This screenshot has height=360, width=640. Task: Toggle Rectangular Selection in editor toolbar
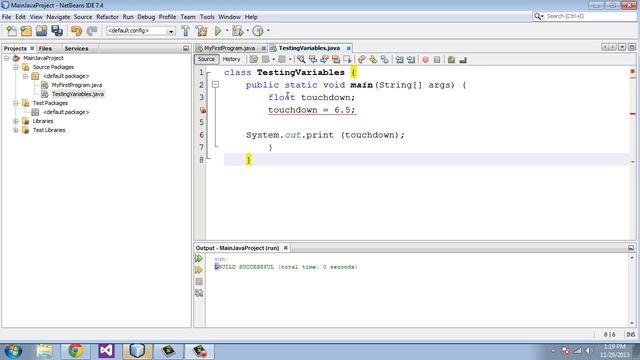[x=347, y=60]
